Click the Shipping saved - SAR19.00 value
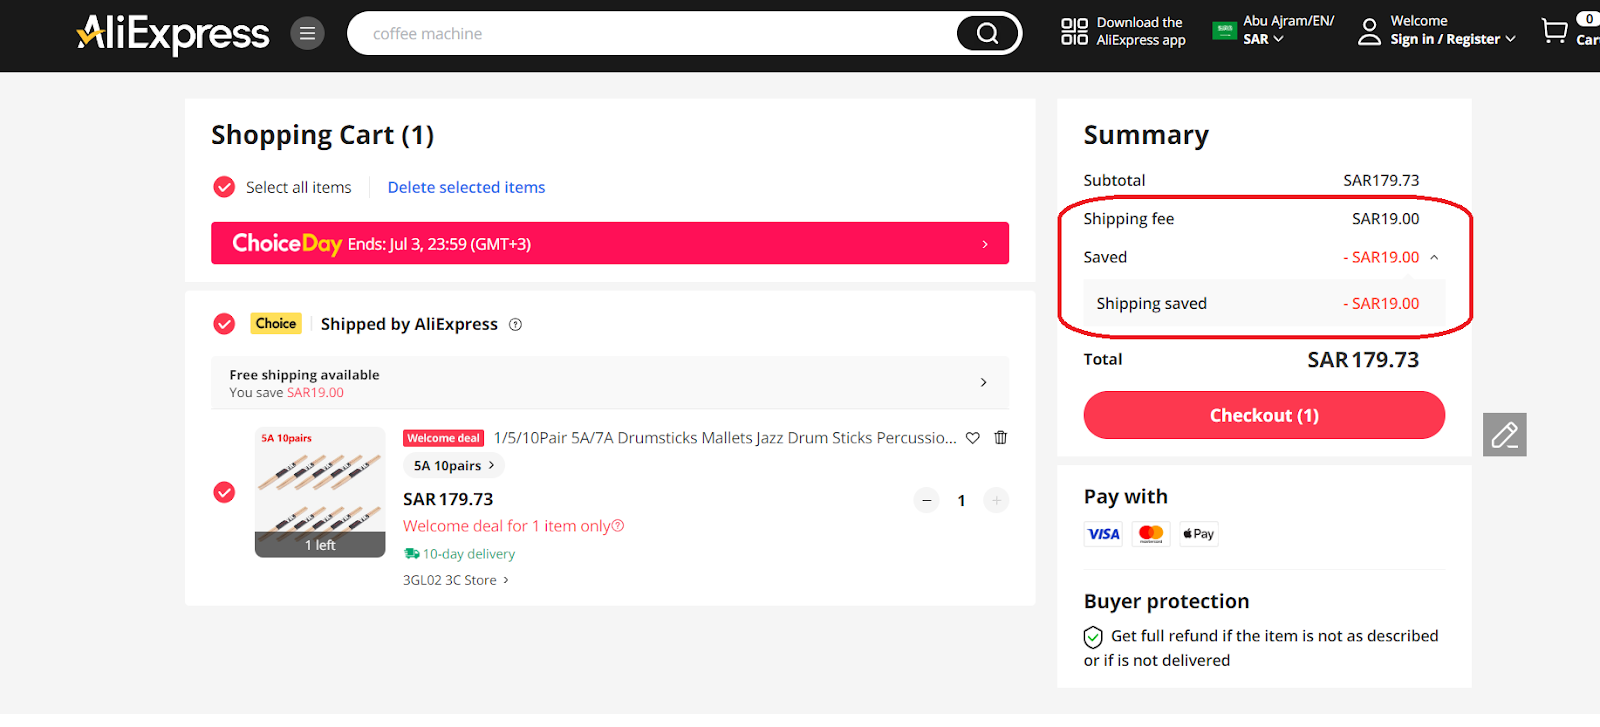 (x=1381, y=304)
